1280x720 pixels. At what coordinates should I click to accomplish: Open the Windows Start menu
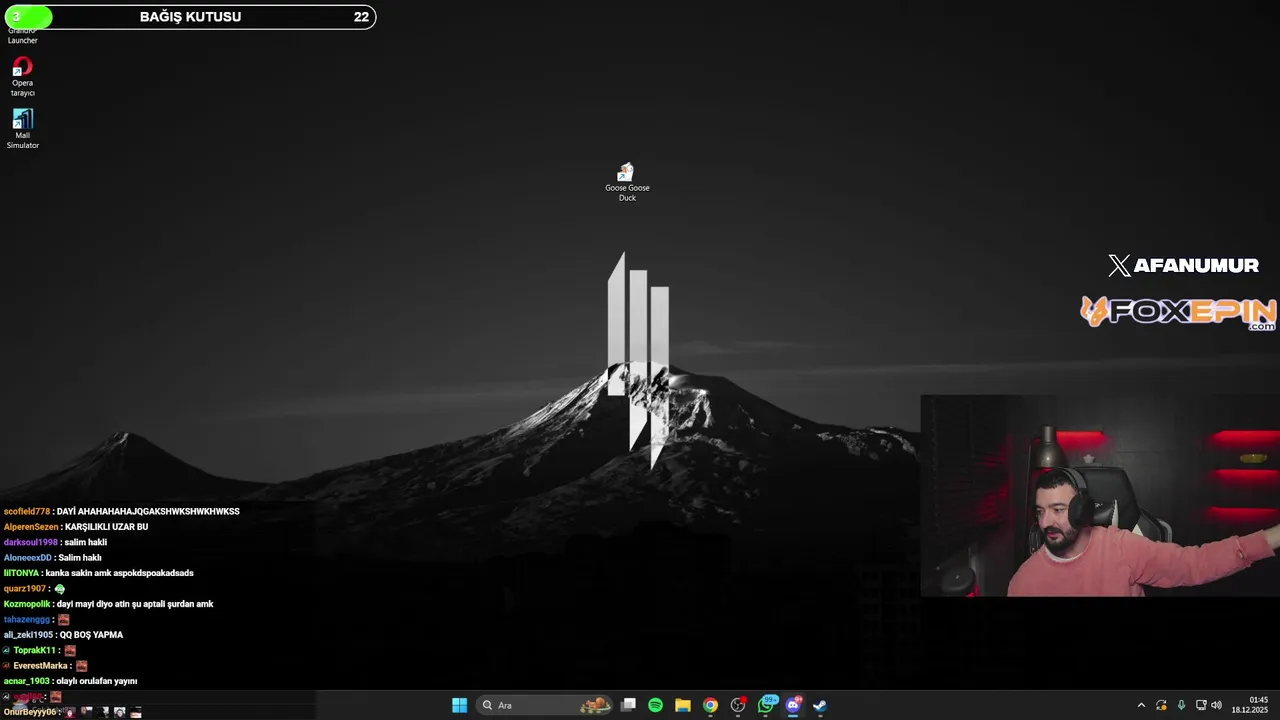click(x=459, y=705)
